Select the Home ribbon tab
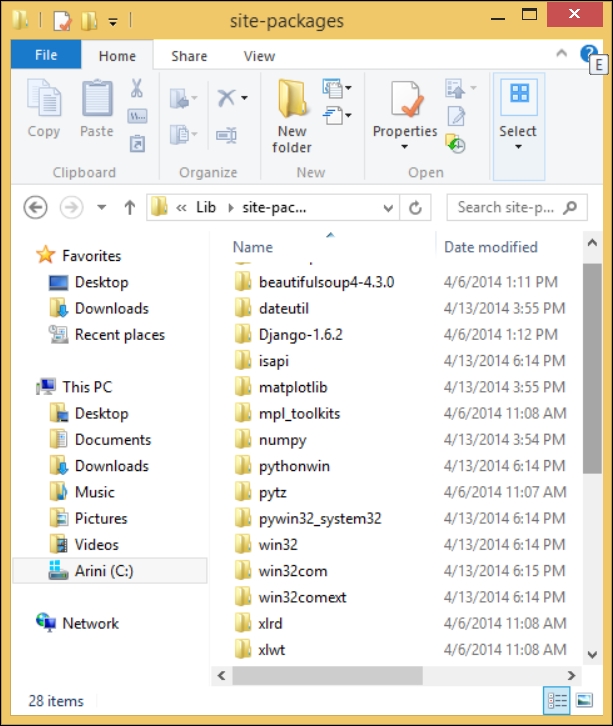This screenshot has width=613, height=726. [x=117, y=56]
